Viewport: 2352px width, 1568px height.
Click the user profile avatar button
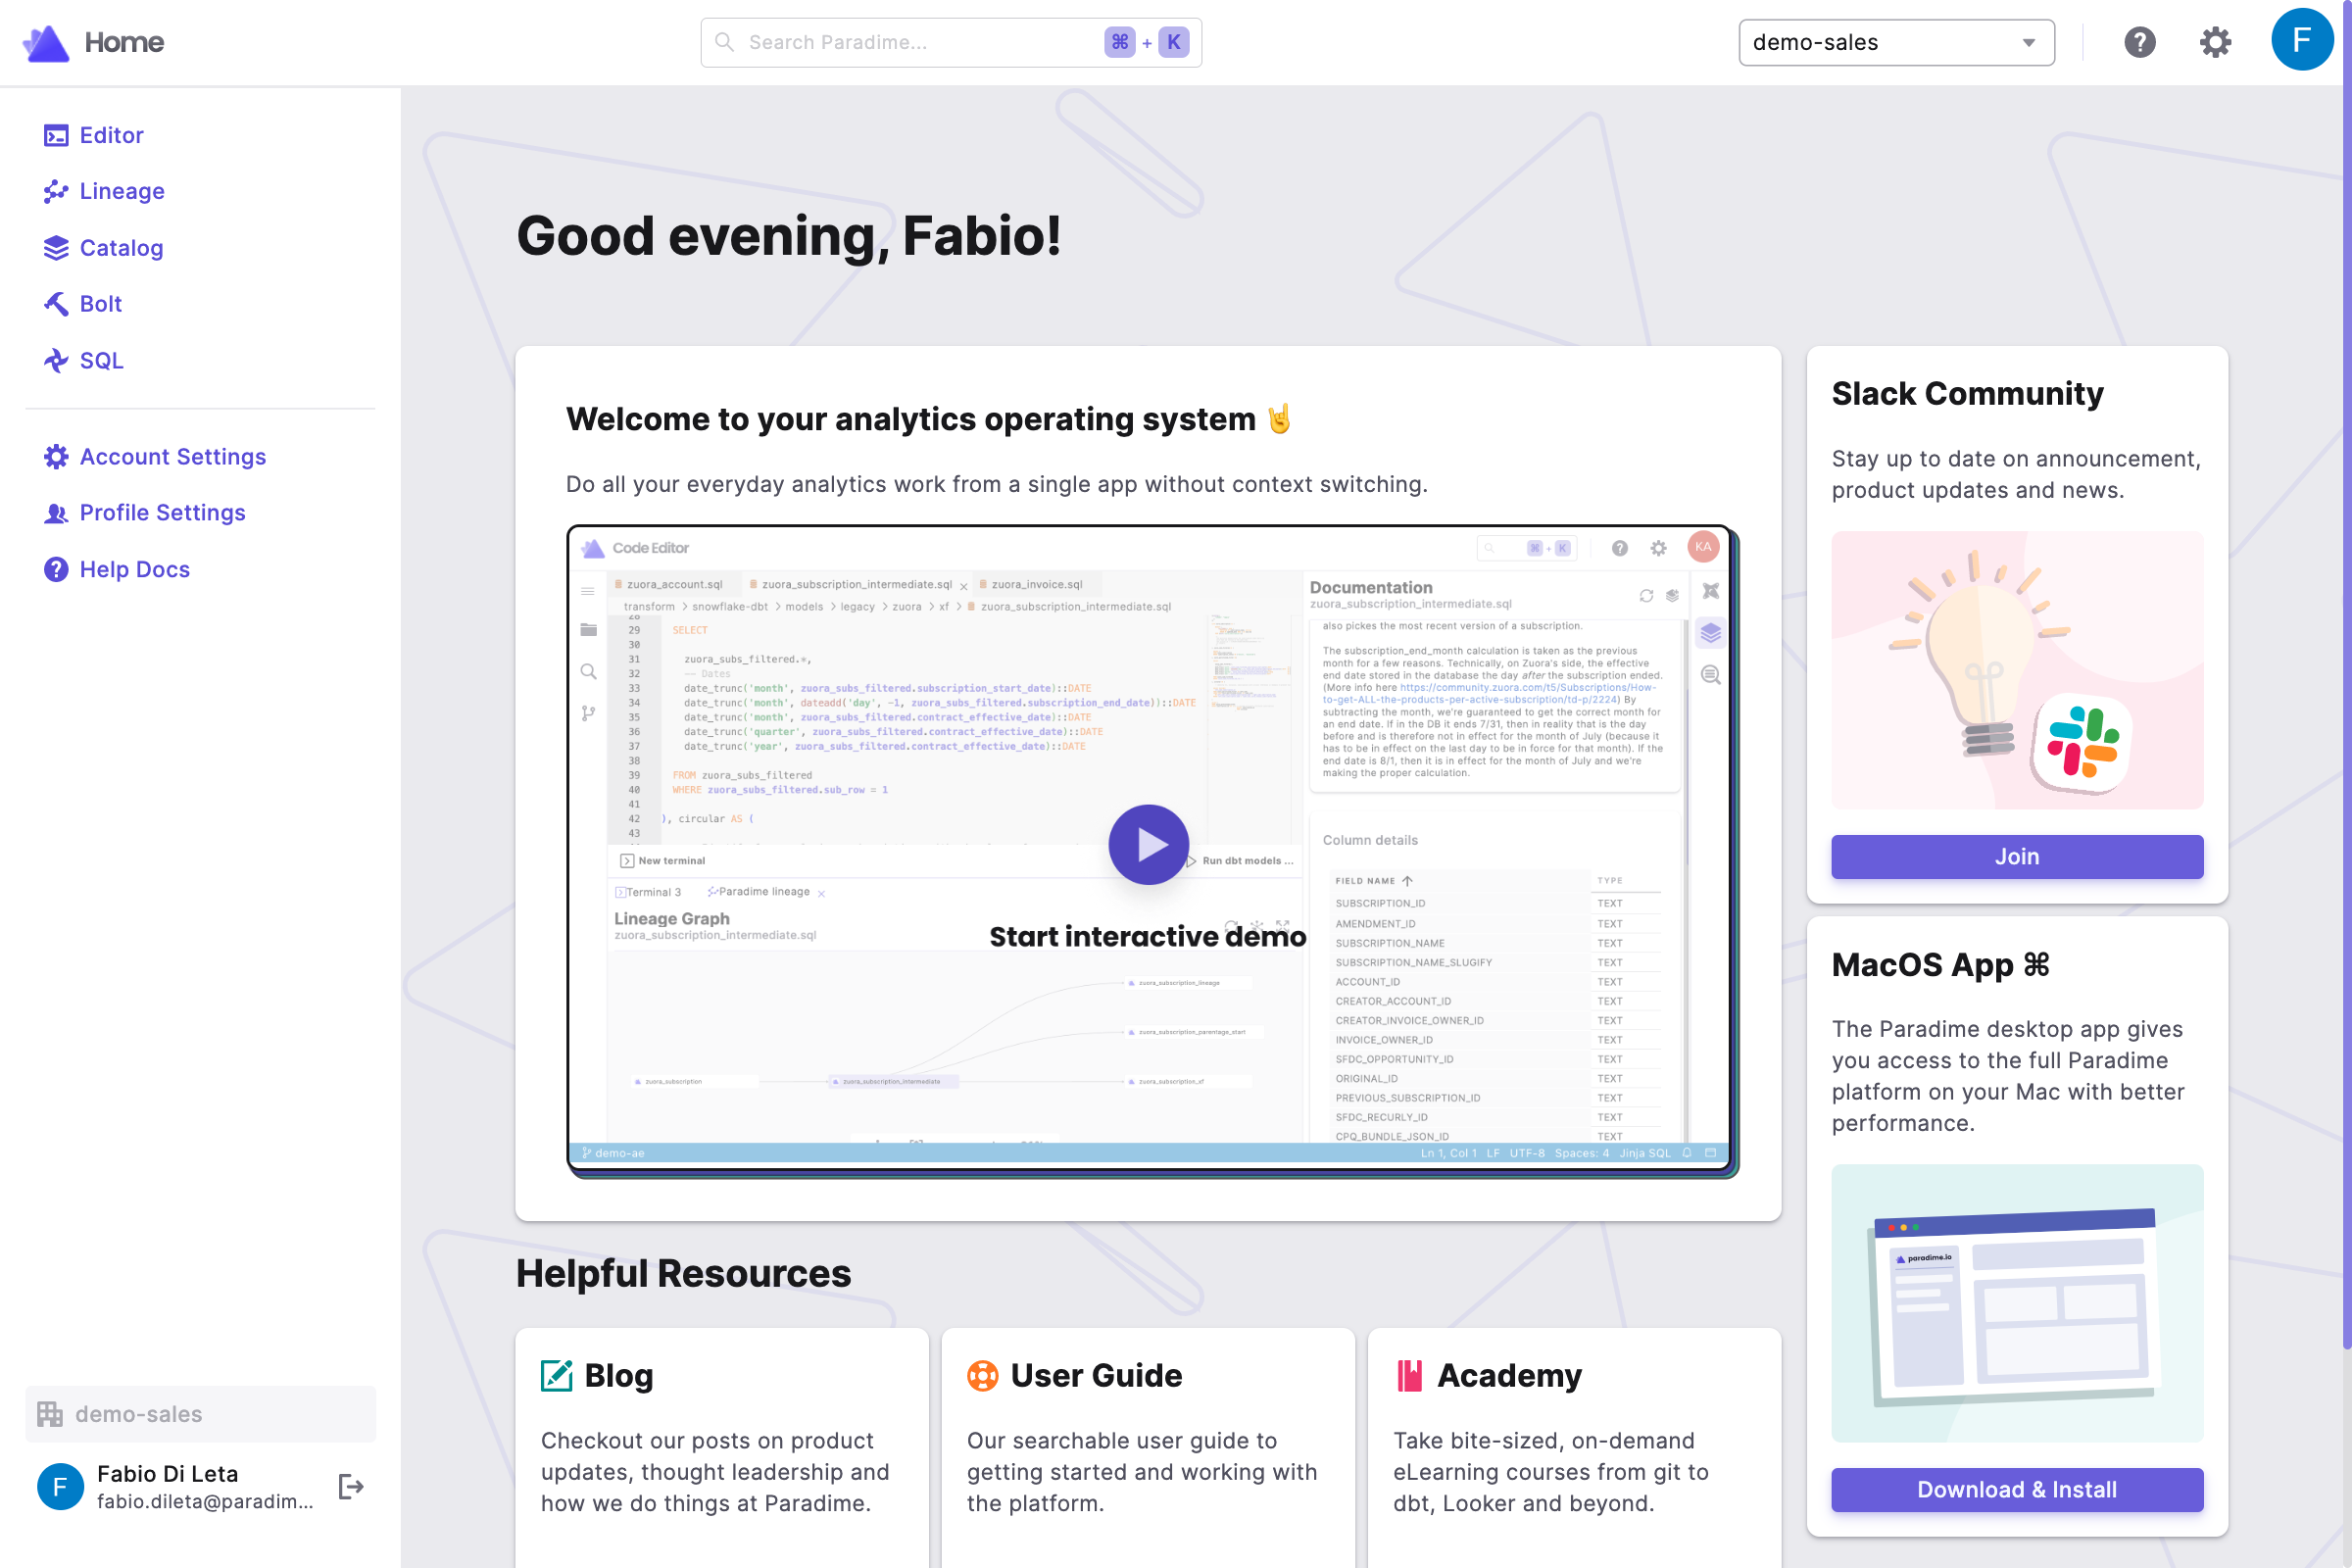click(2303, 42)
